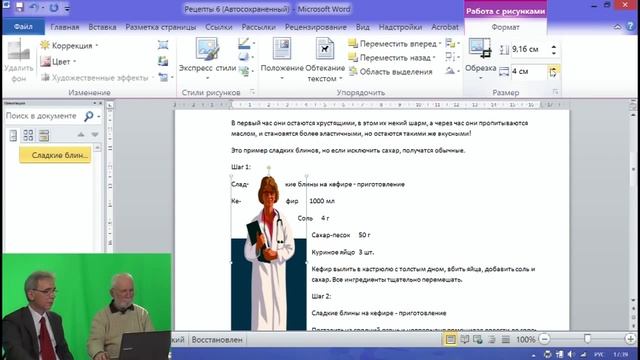The image size is (640, 360).
Task: Open the Word Help icon
Action: click(630, 27)
